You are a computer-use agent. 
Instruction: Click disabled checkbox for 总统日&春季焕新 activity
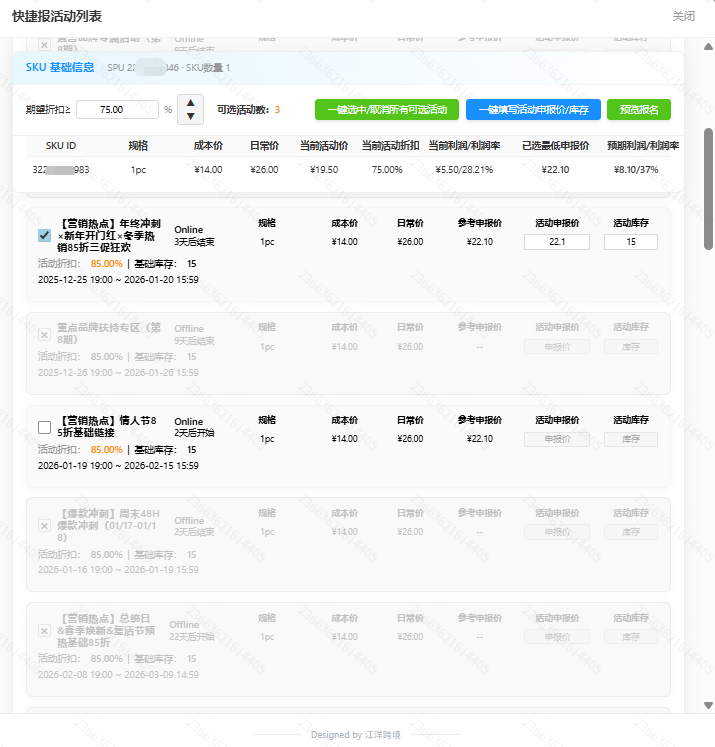pyautogui.click(x=44, y=631)
